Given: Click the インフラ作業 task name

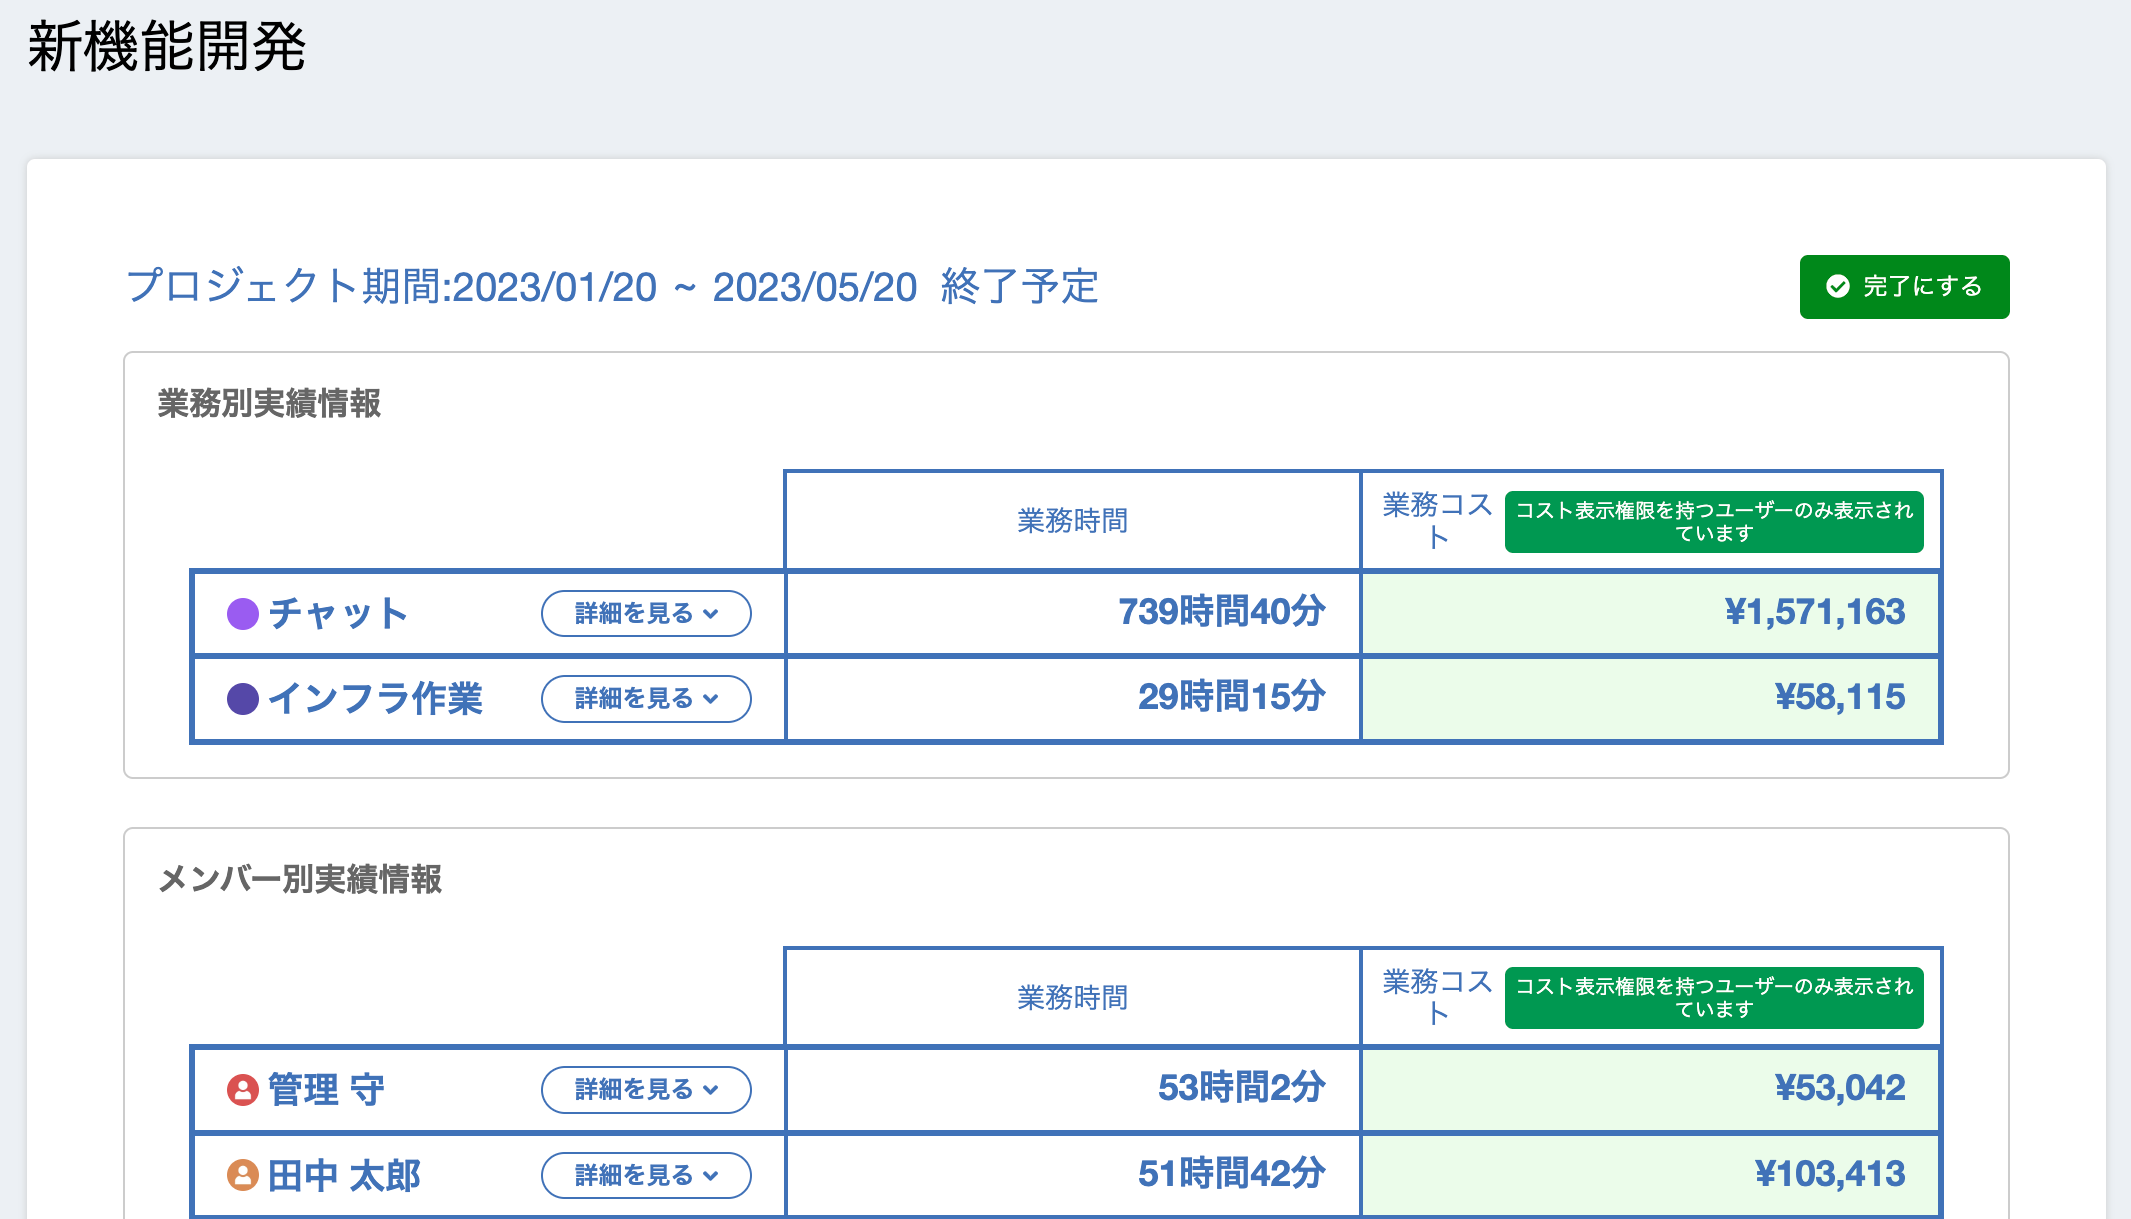Looking at the screenshot, I should [375, 698].
